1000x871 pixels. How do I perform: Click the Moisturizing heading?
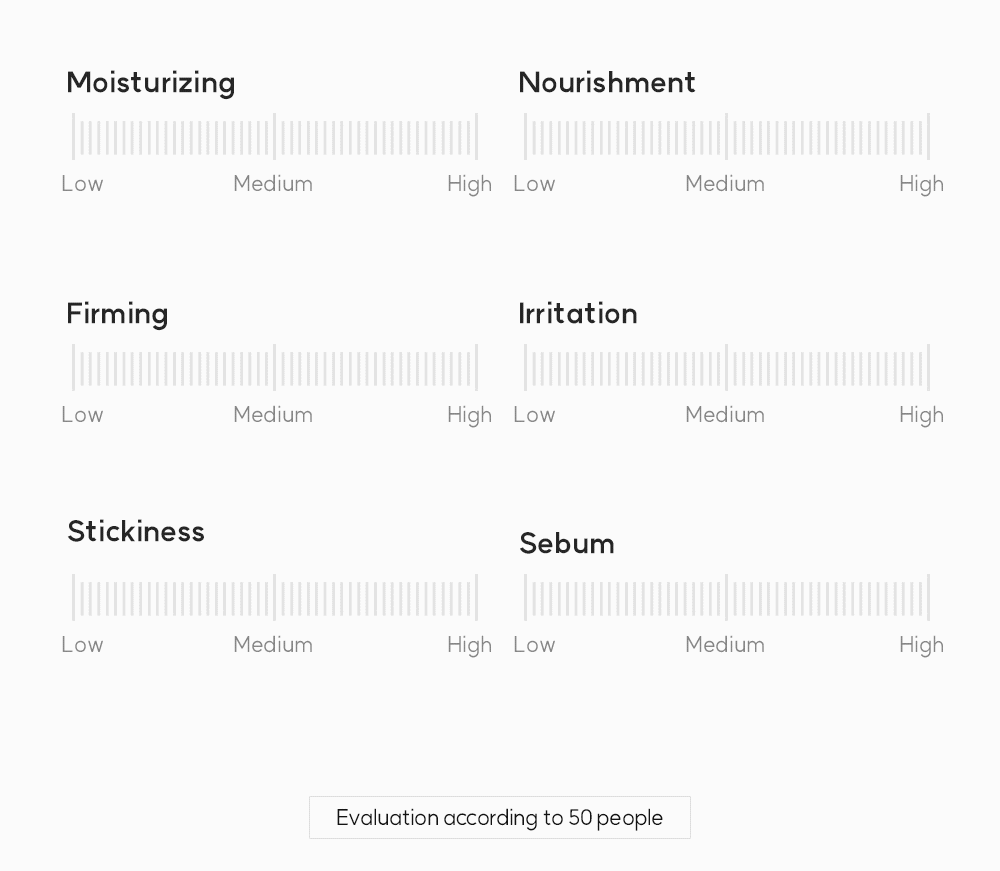pyautogui.click(x=151, y=83)
